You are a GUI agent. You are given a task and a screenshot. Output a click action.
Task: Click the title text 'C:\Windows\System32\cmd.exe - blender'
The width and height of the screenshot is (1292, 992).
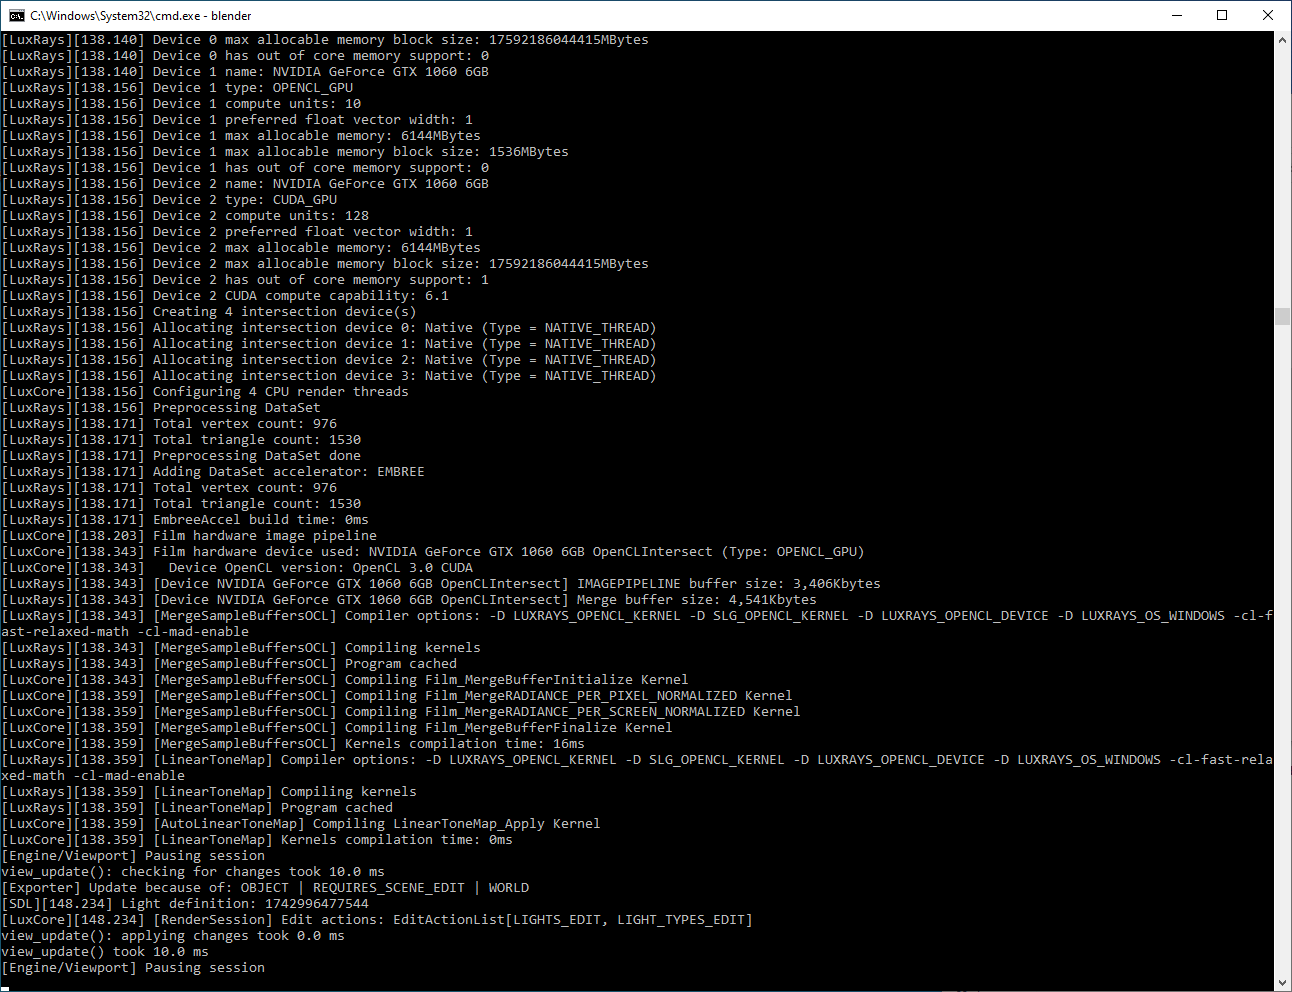(141, 16)
